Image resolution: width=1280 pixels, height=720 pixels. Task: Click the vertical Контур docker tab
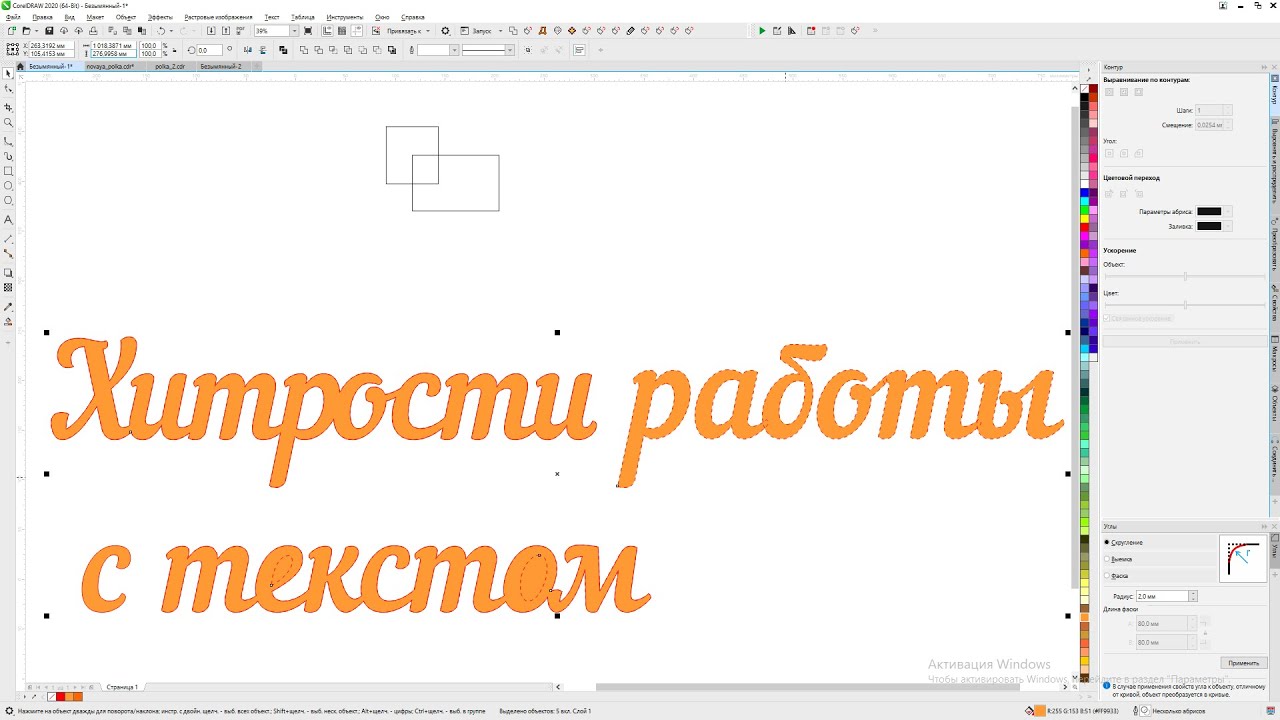1275,92
